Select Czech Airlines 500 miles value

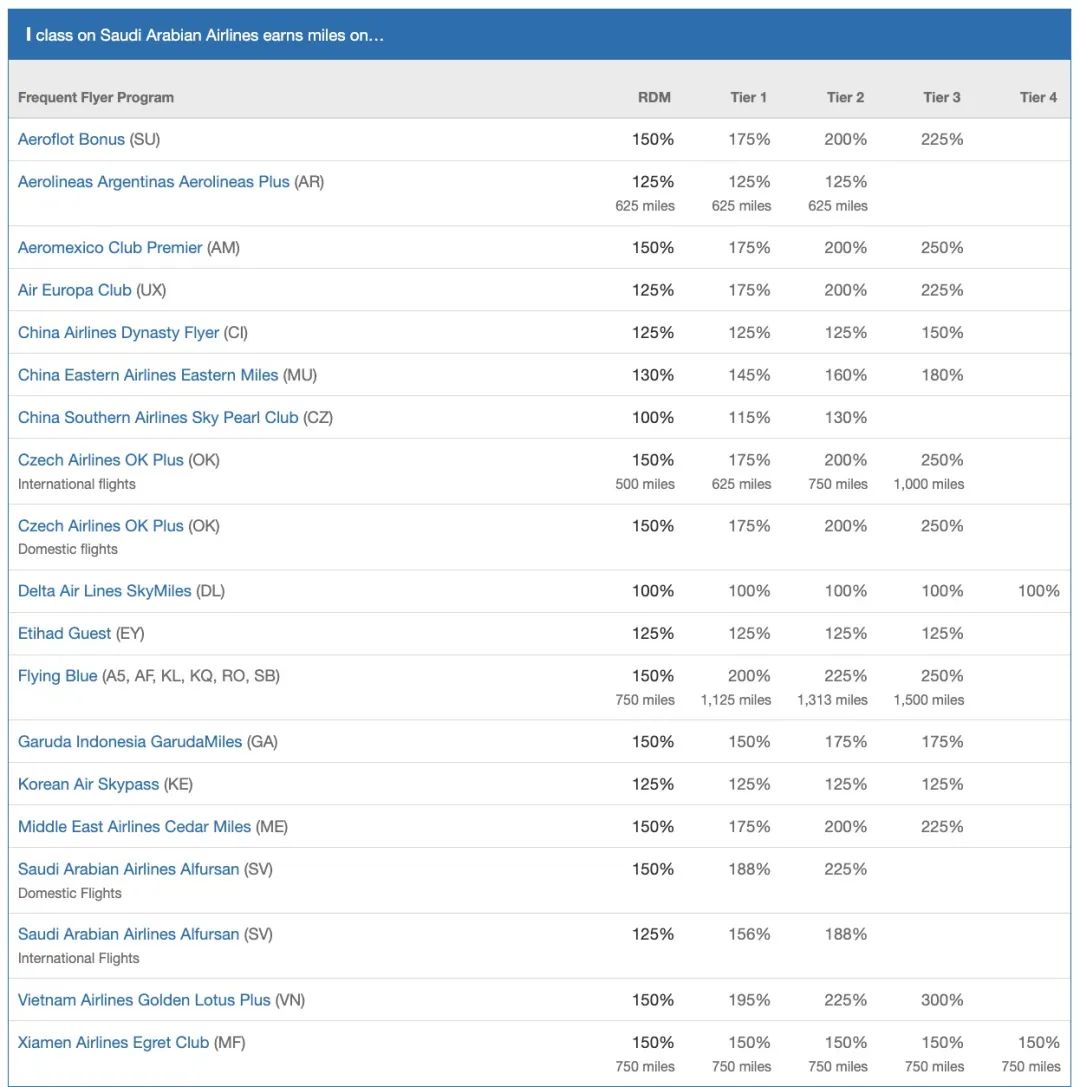point(645,484)
